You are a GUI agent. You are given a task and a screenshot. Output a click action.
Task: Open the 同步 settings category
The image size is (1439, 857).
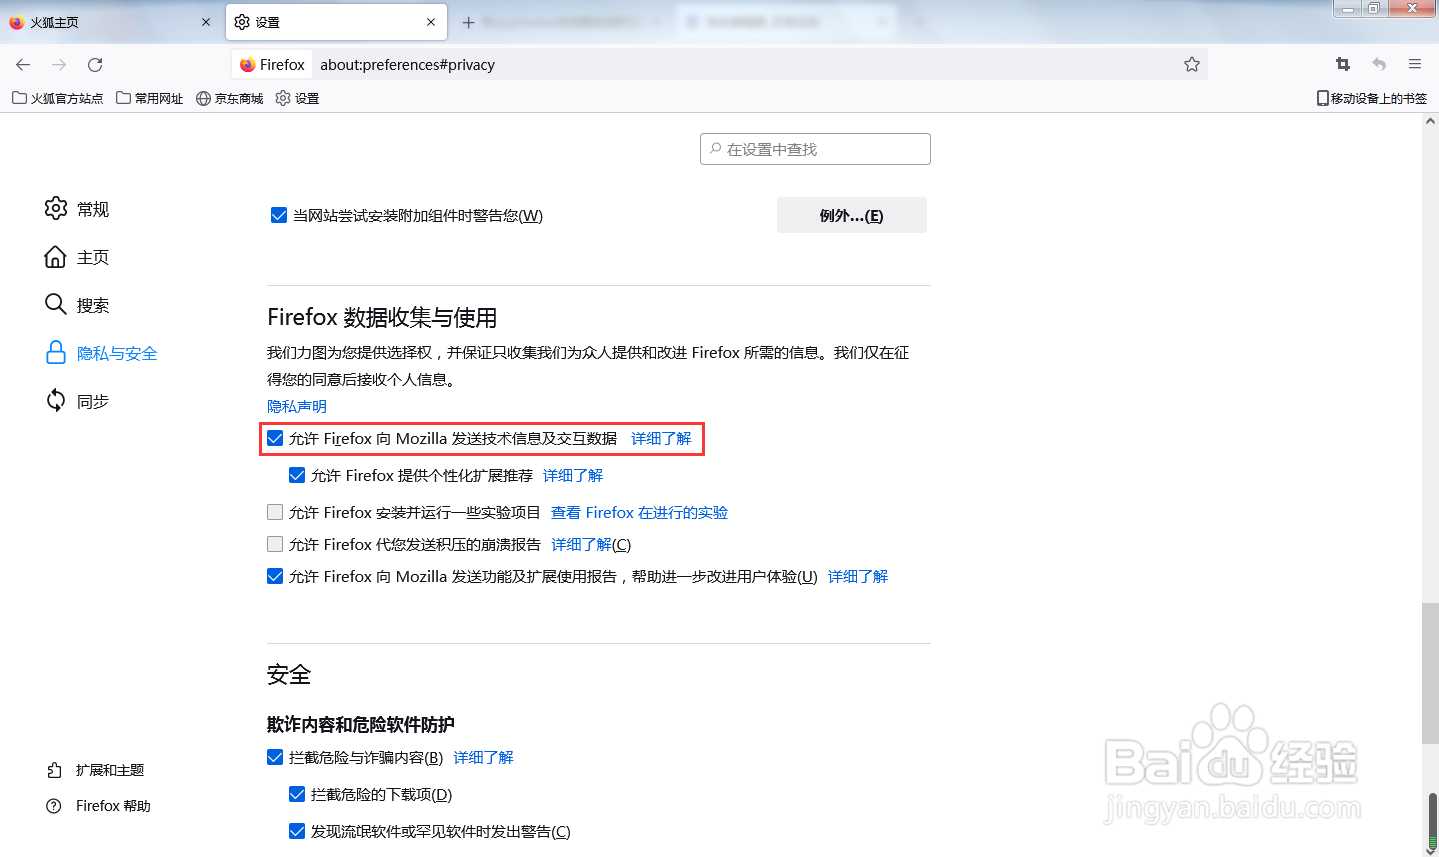pos(77,401)
